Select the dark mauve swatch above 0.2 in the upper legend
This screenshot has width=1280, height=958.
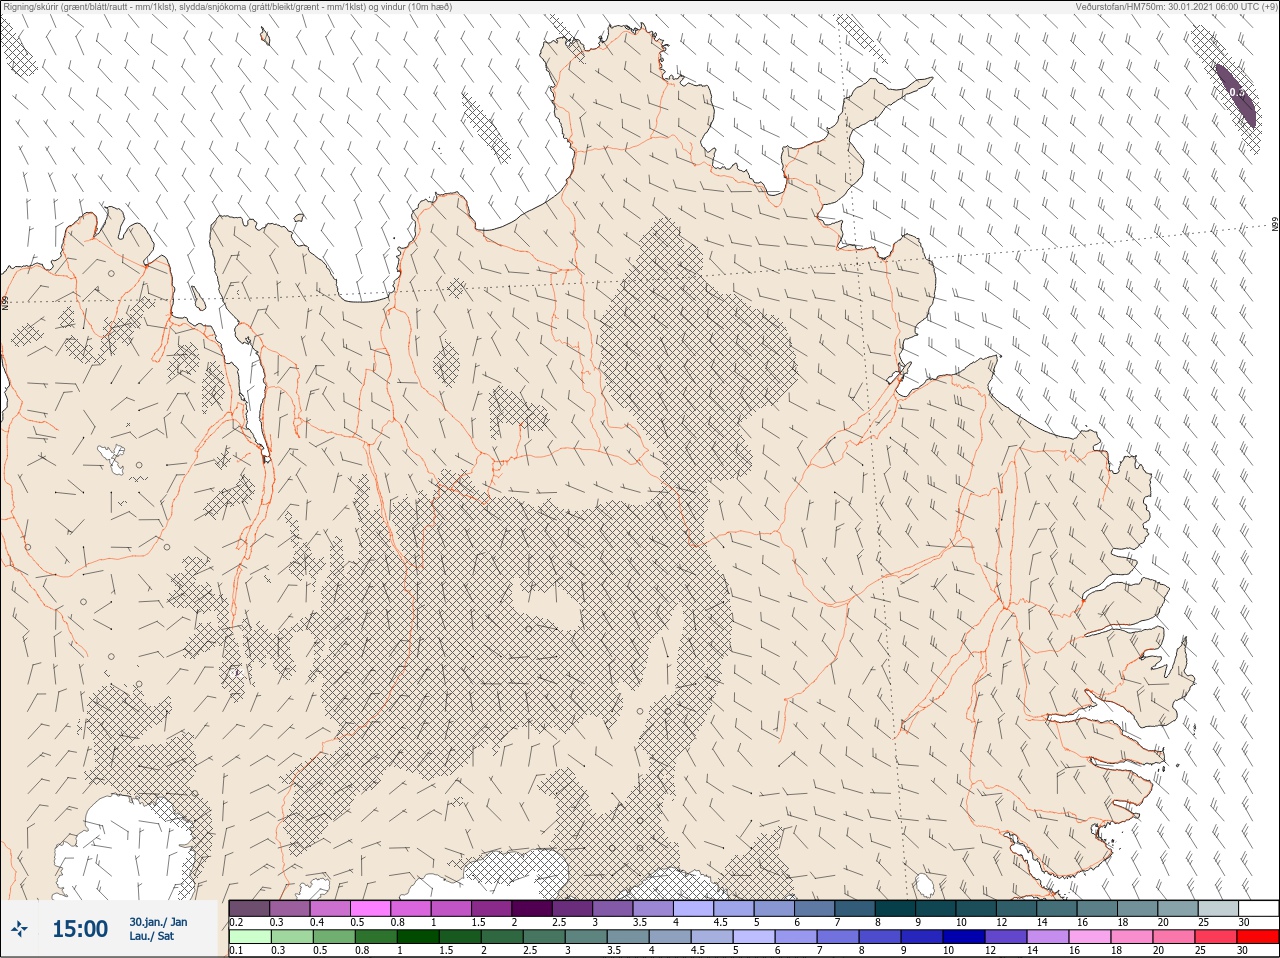pyautogui.click(x=249, y=908)
